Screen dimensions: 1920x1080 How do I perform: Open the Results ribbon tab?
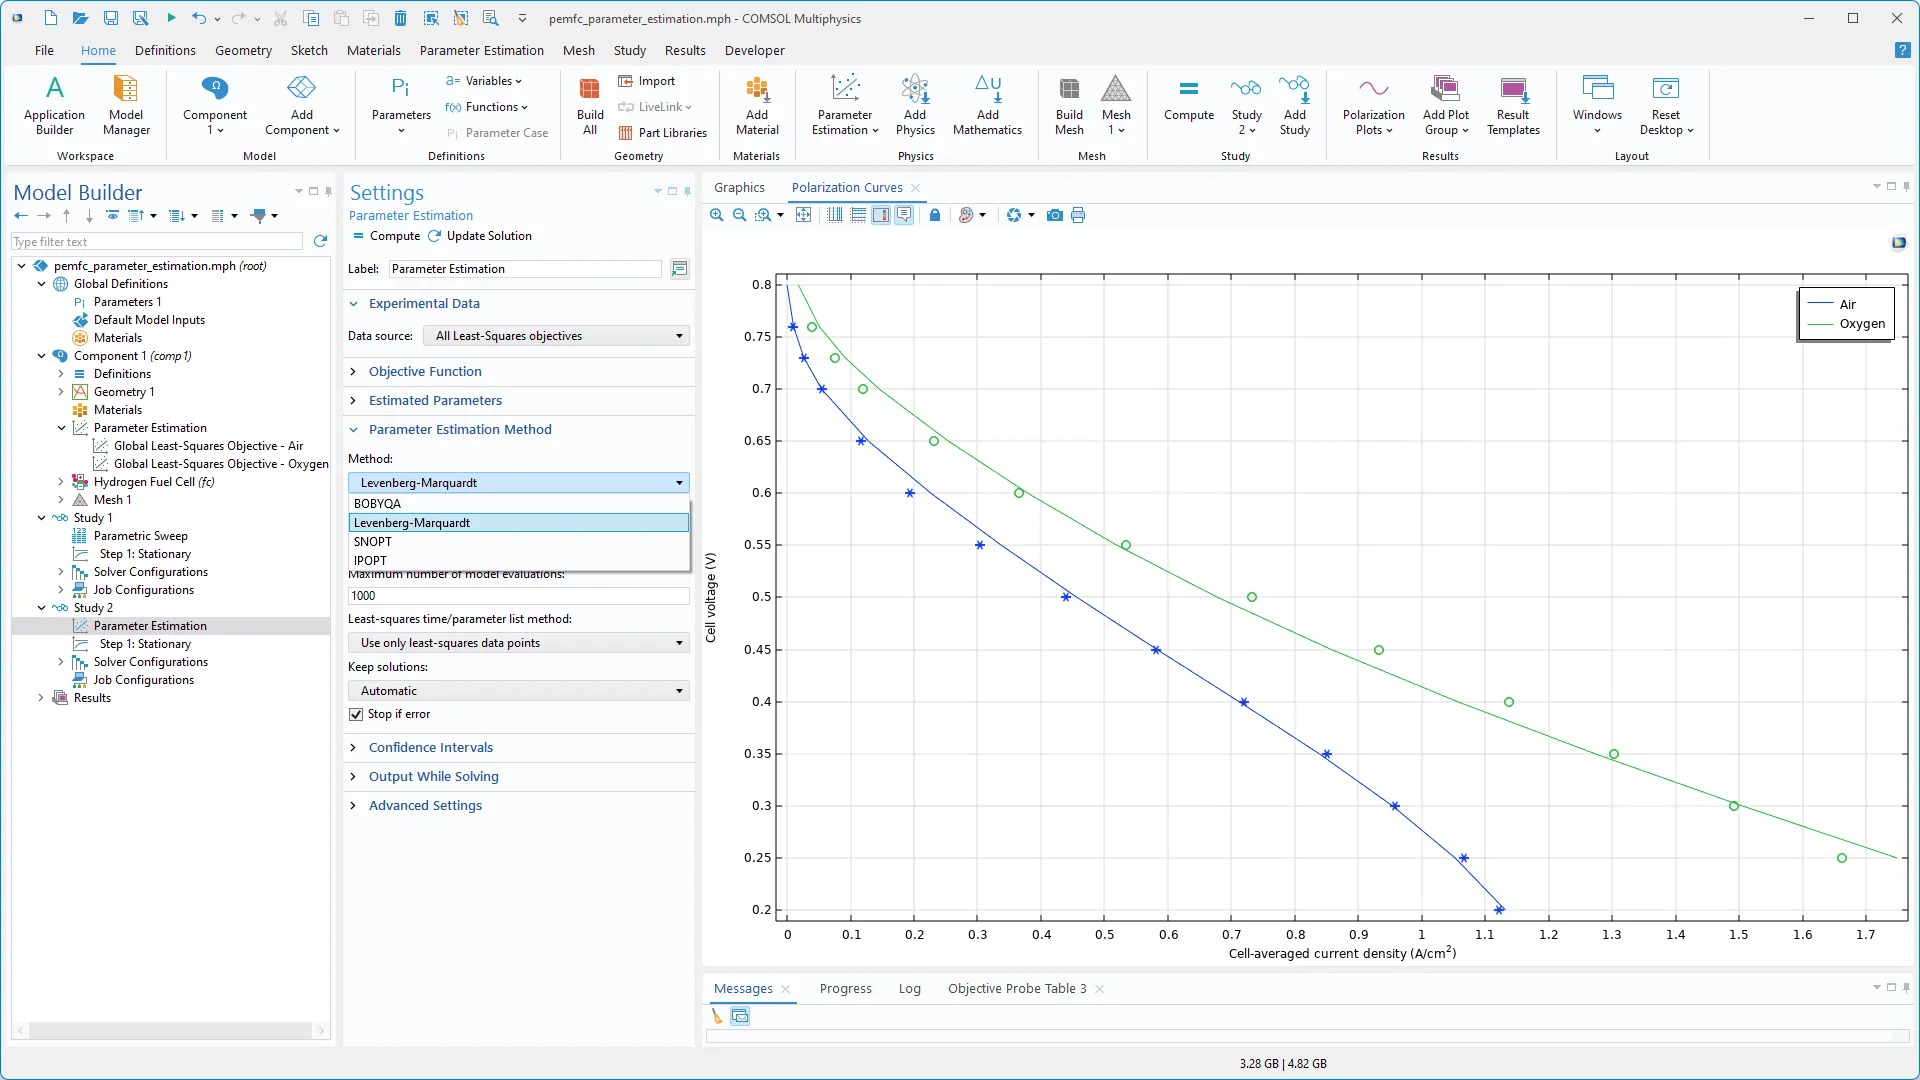pyautogui.click(x=685, y=50)
